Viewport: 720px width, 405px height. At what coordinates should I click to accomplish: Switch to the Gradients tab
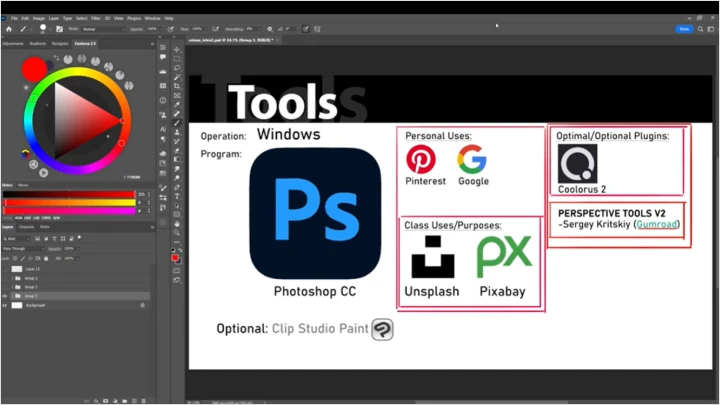[38, 44]
